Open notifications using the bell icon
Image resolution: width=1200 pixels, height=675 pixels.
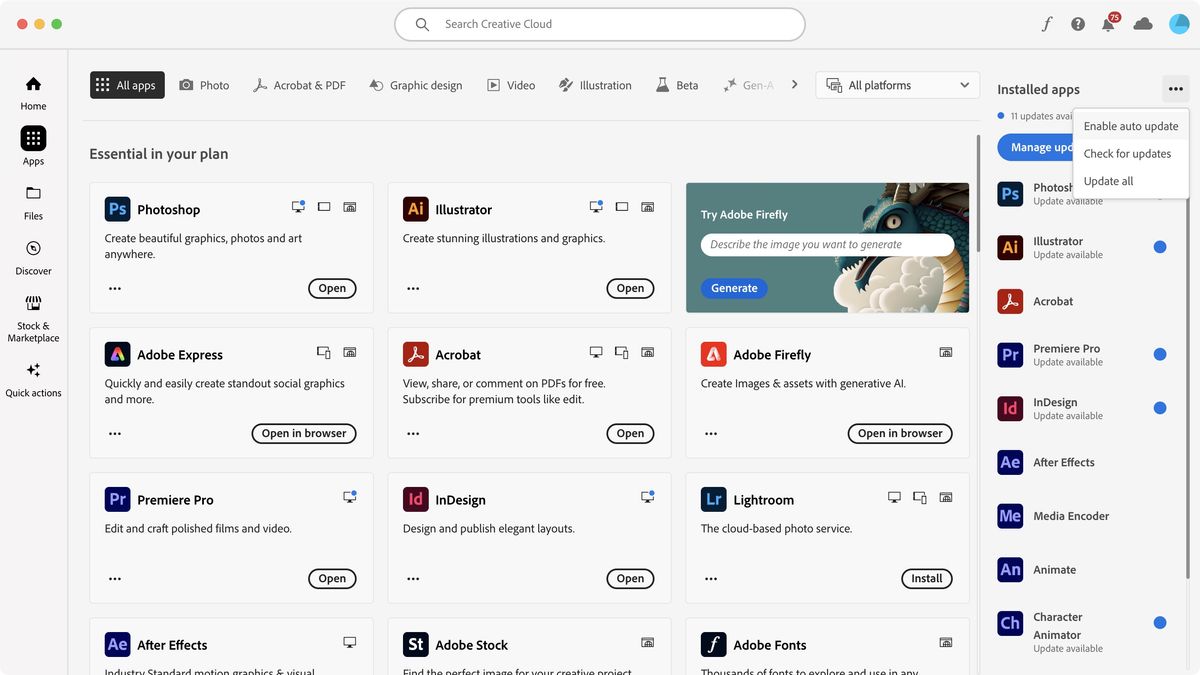(x=1109, y=23)
